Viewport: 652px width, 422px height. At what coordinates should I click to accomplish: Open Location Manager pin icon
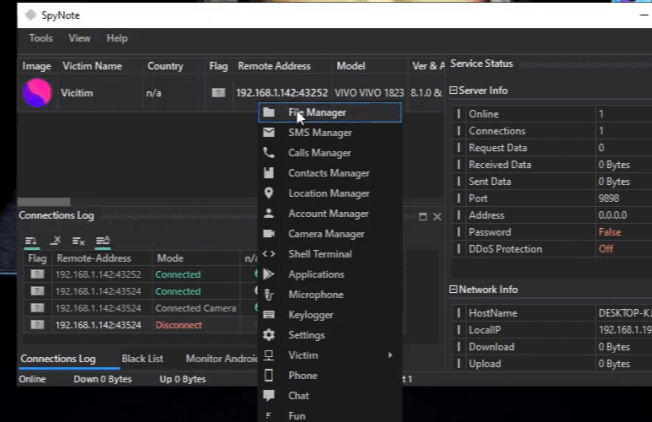pos(268,193)
